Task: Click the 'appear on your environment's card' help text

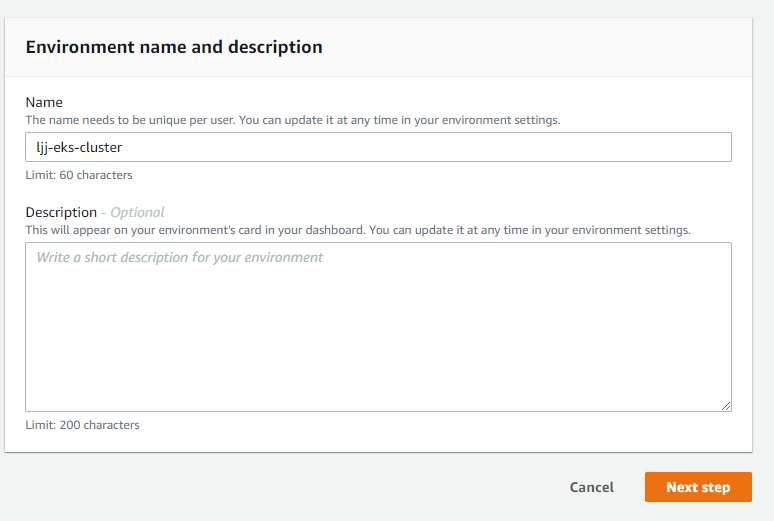Action: 358,230
